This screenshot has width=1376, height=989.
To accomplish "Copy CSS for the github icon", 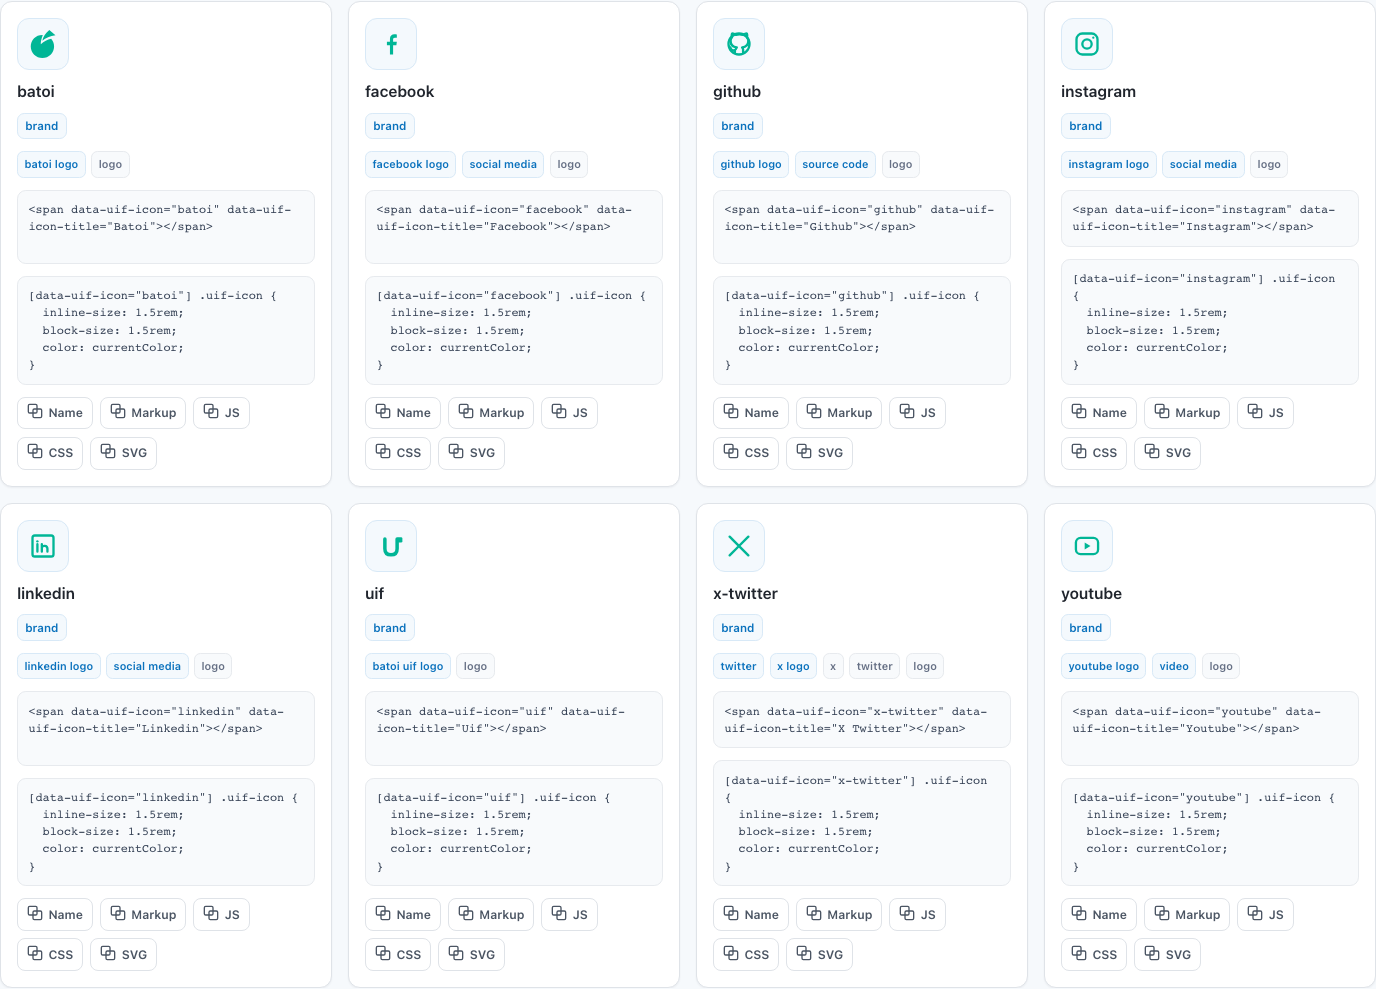I will (746, 453).
